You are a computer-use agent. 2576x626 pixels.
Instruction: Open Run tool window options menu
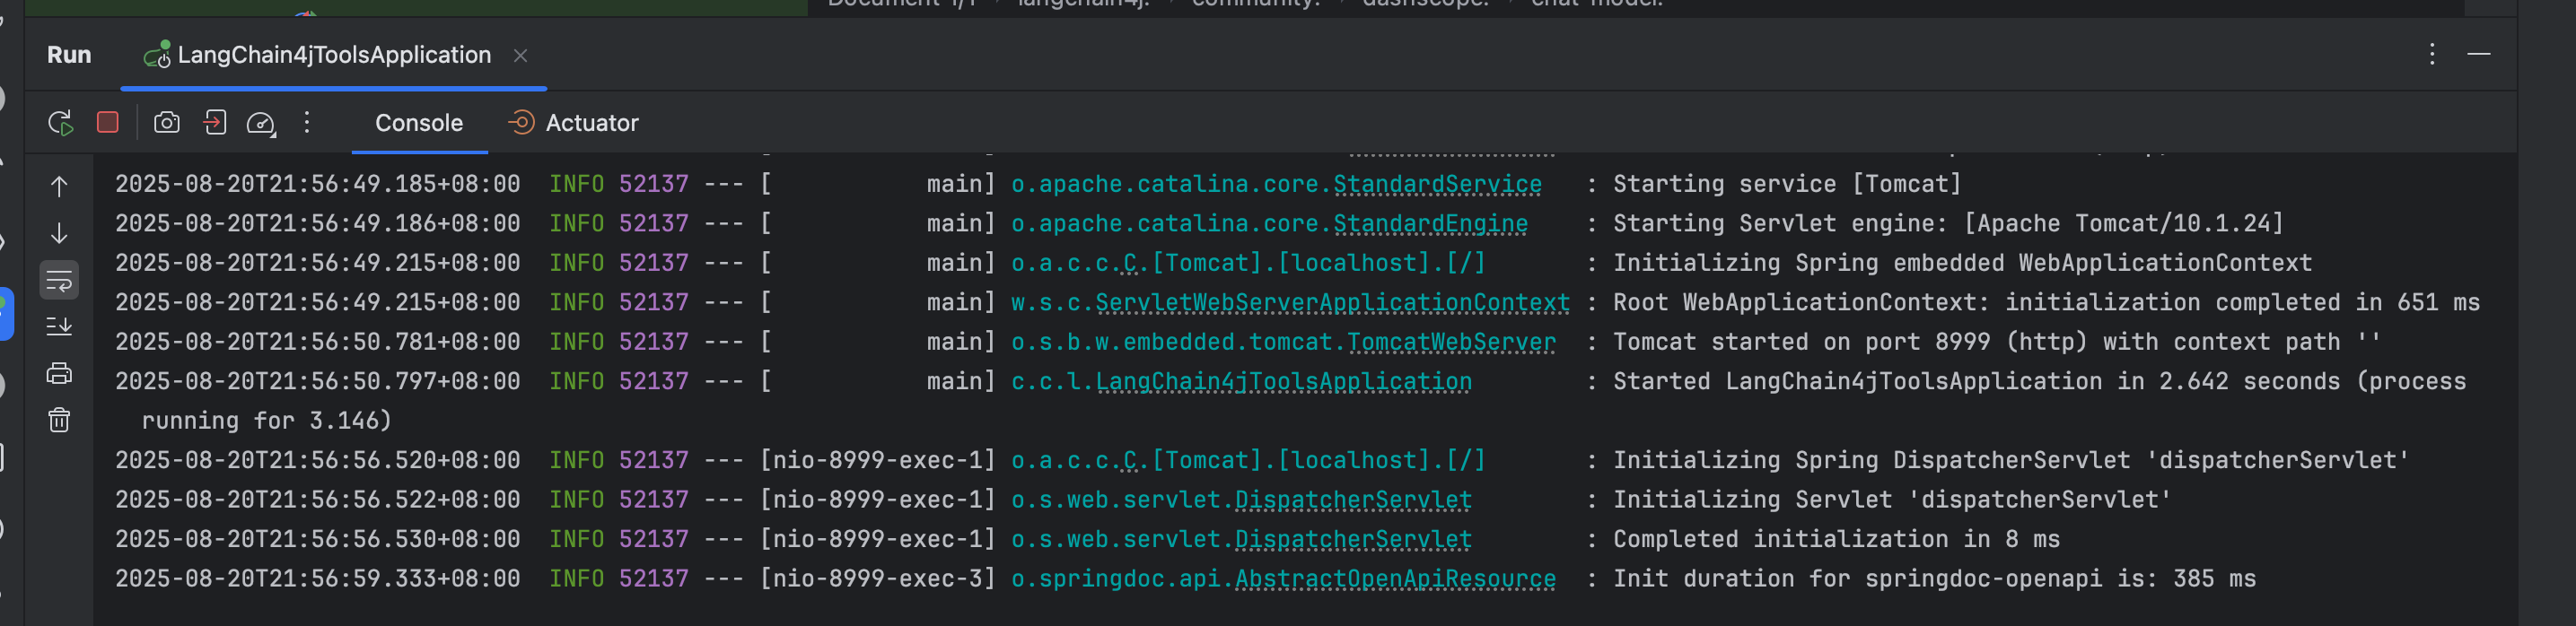2432,54
